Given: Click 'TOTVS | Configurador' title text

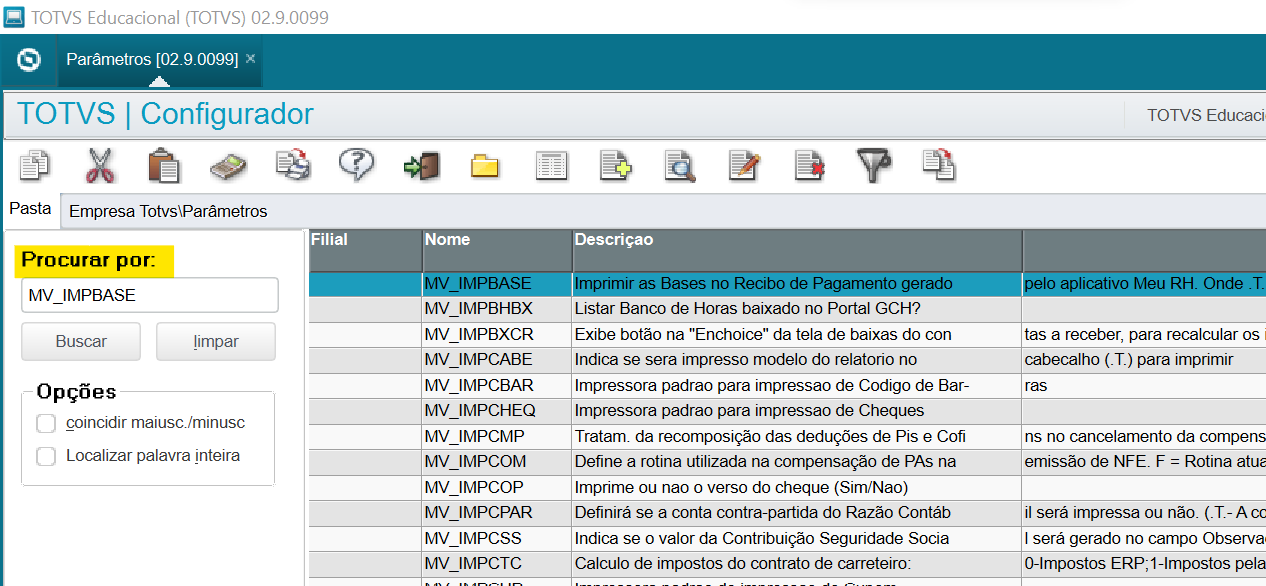Looking at the screenshot, I should point(165,115).
